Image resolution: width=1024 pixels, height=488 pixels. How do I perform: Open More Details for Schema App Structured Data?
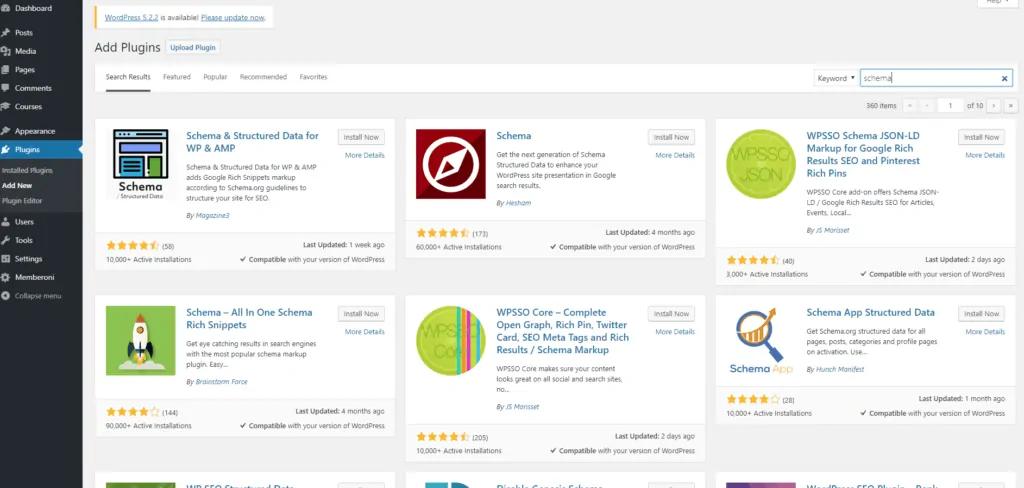(x=985, y=332)
